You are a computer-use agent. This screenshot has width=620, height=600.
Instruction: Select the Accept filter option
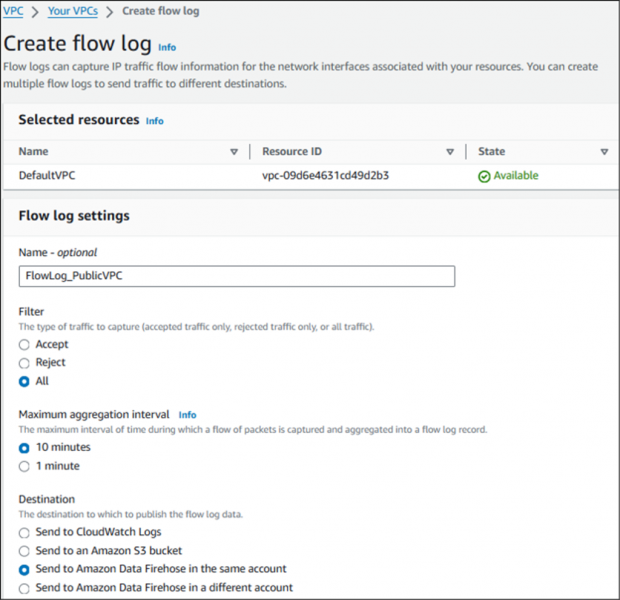(x=25, y=344)
